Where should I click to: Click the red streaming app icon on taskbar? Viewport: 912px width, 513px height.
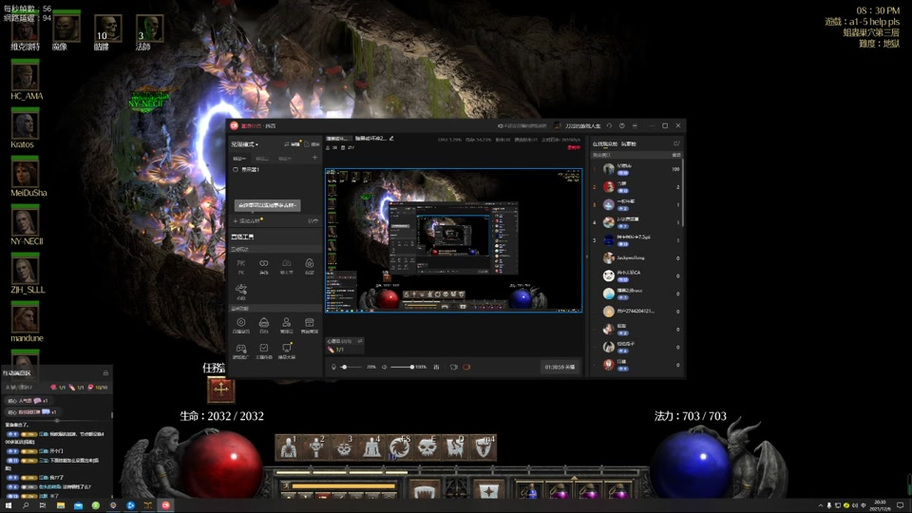[166, 505]
